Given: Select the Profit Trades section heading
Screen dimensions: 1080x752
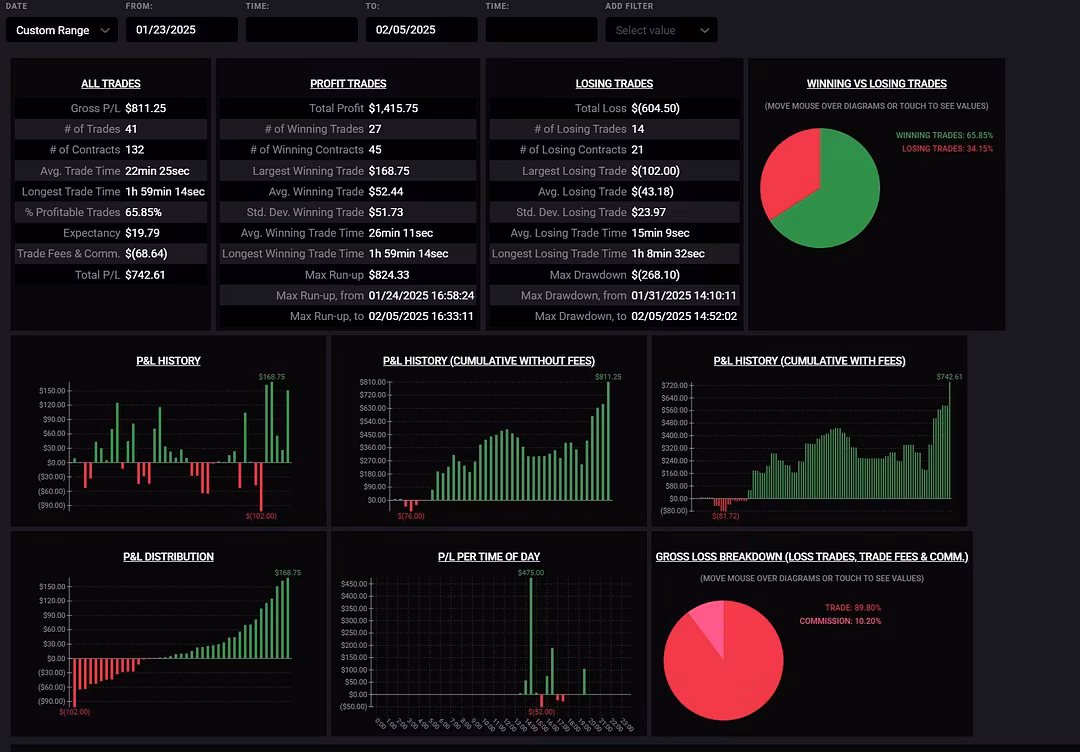Looking at the screenshot, I should pos(348,84).
